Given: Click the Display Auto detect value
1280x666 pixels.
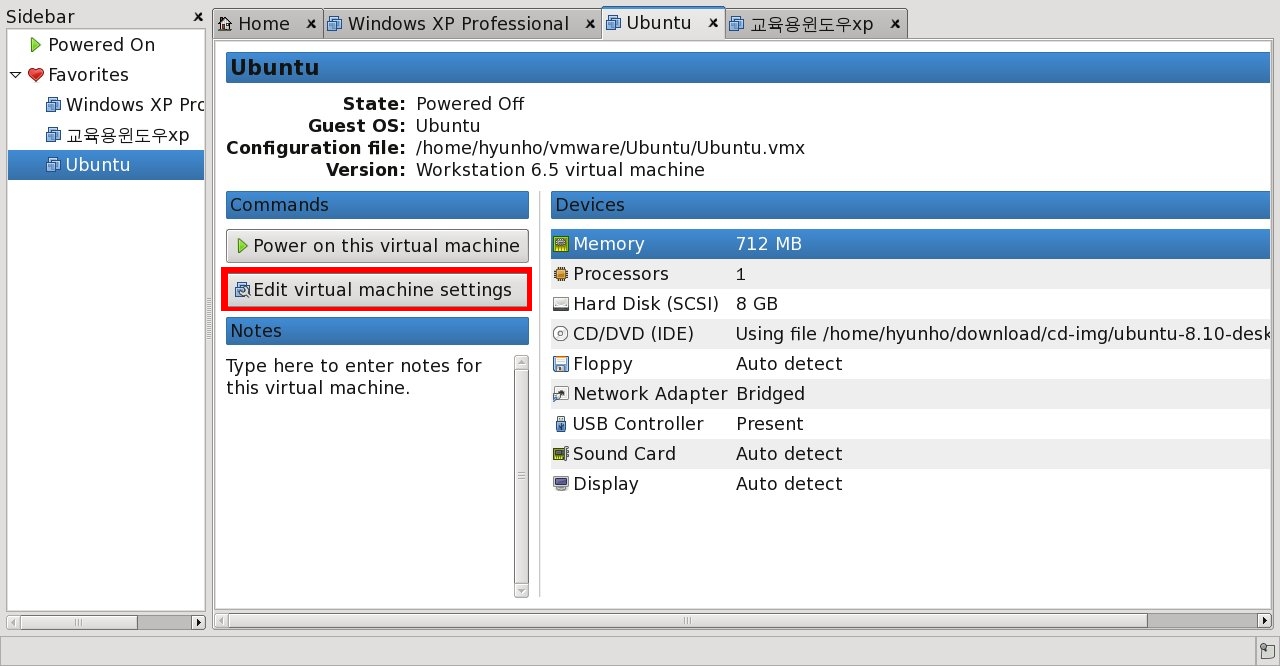Looking at the screenshot, I should (789, 484).
